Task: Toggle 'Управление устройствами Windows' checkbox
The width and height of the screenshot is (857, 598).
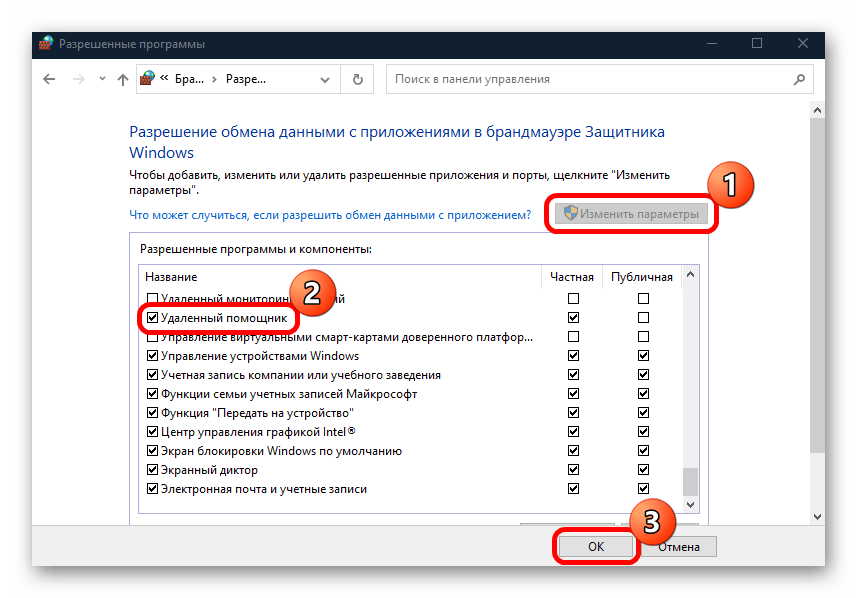Action: (152, 356)
